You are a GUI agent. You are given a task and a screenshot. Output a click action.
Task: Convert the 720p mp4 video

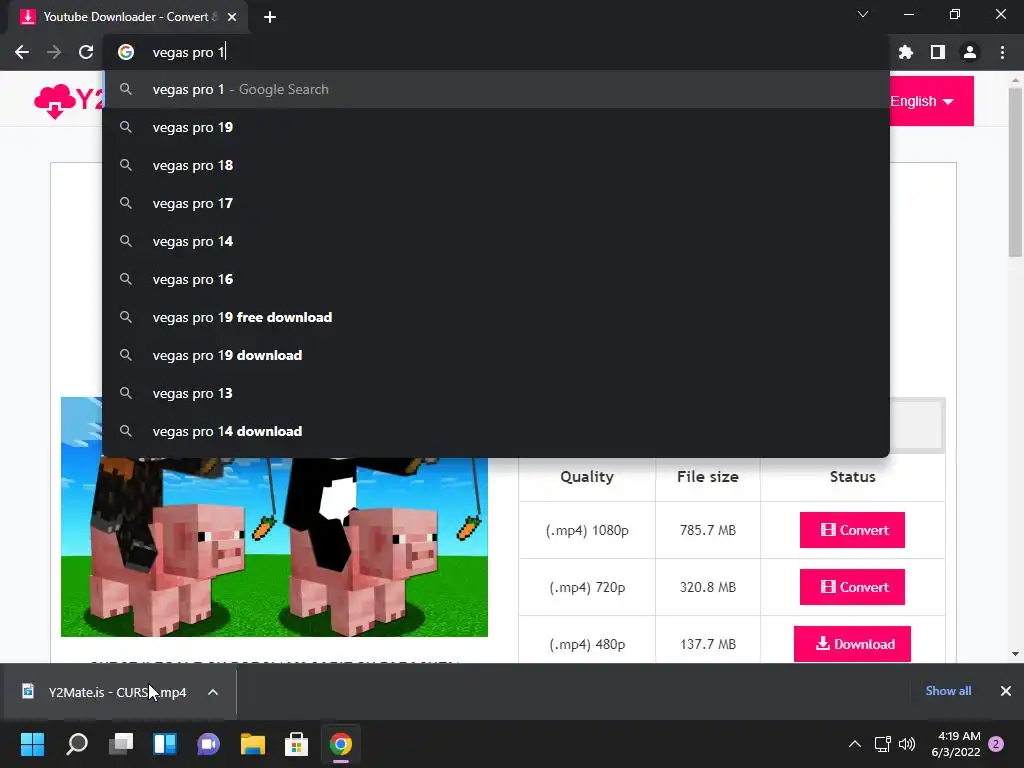pyautogui.click(x=852, y=586)
